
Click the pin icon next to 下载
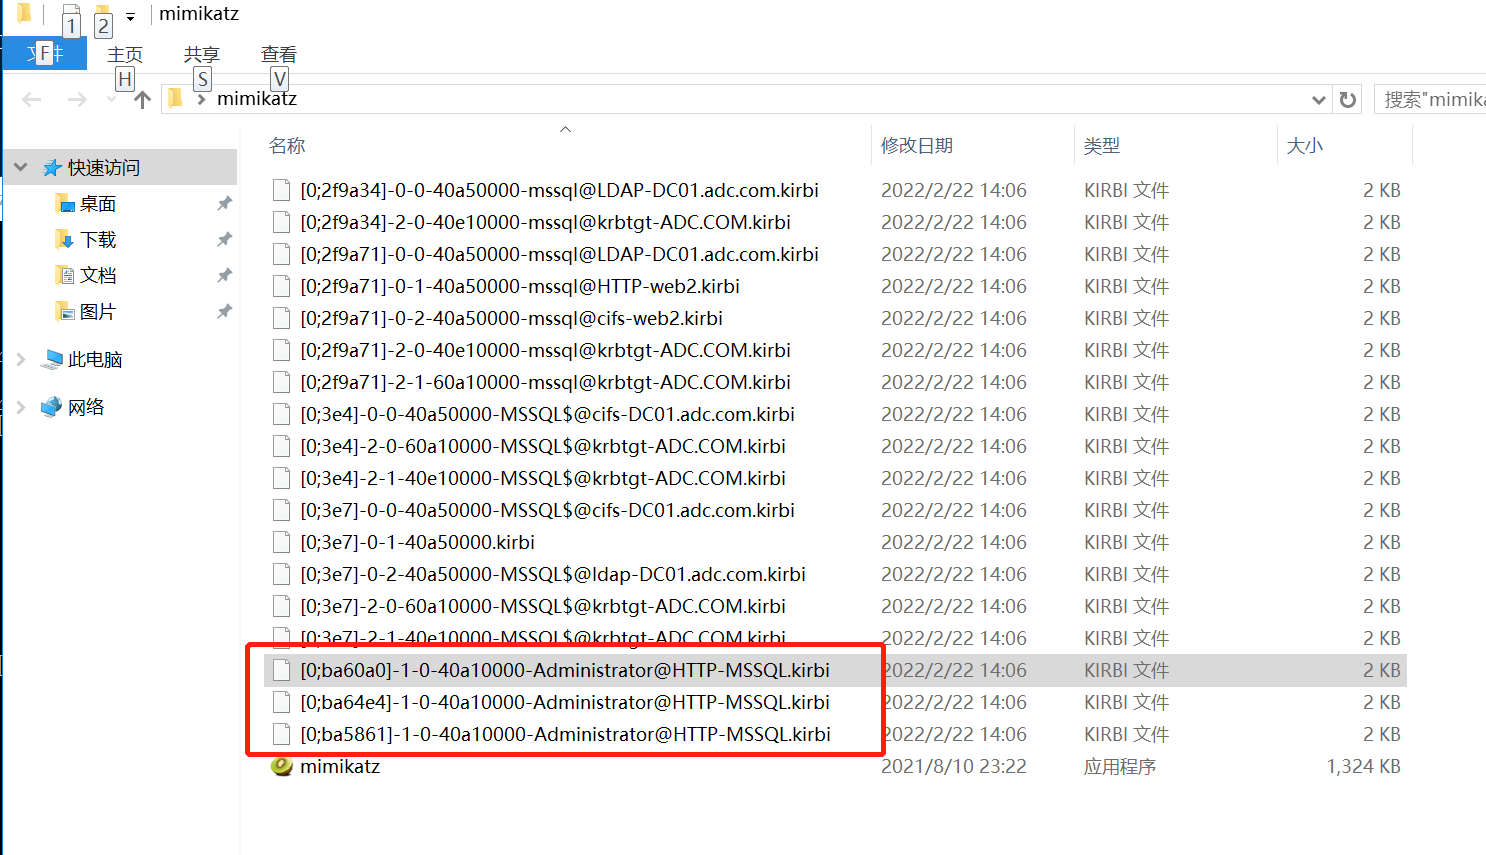[x=224, y=240]
